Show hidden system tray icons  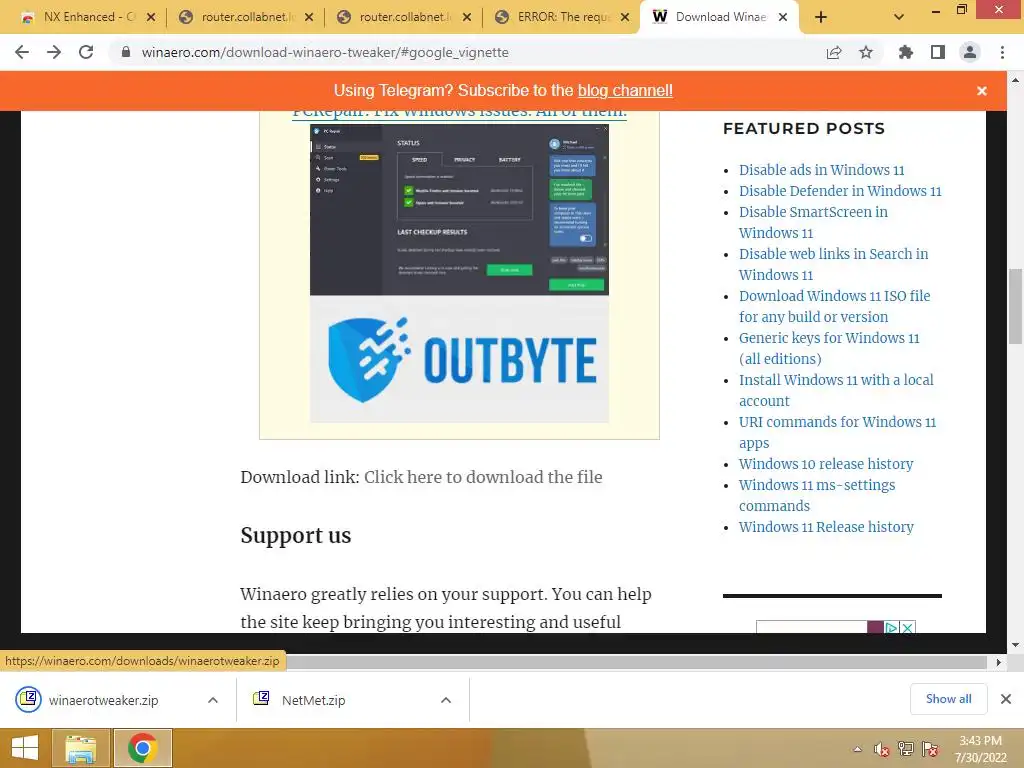click(x=857, y=749)
